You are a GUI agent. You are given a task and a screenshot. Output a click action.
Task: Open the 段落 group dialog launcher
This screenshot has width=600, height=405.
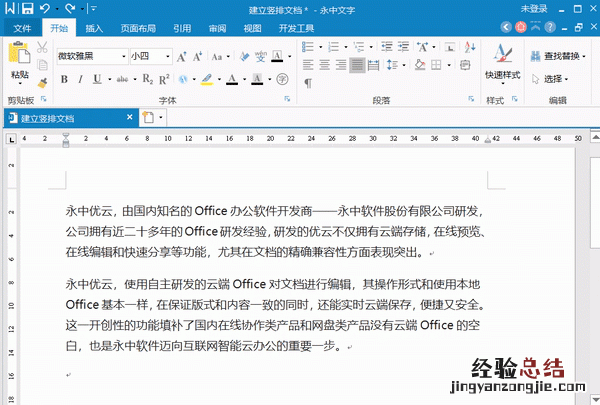471,99
